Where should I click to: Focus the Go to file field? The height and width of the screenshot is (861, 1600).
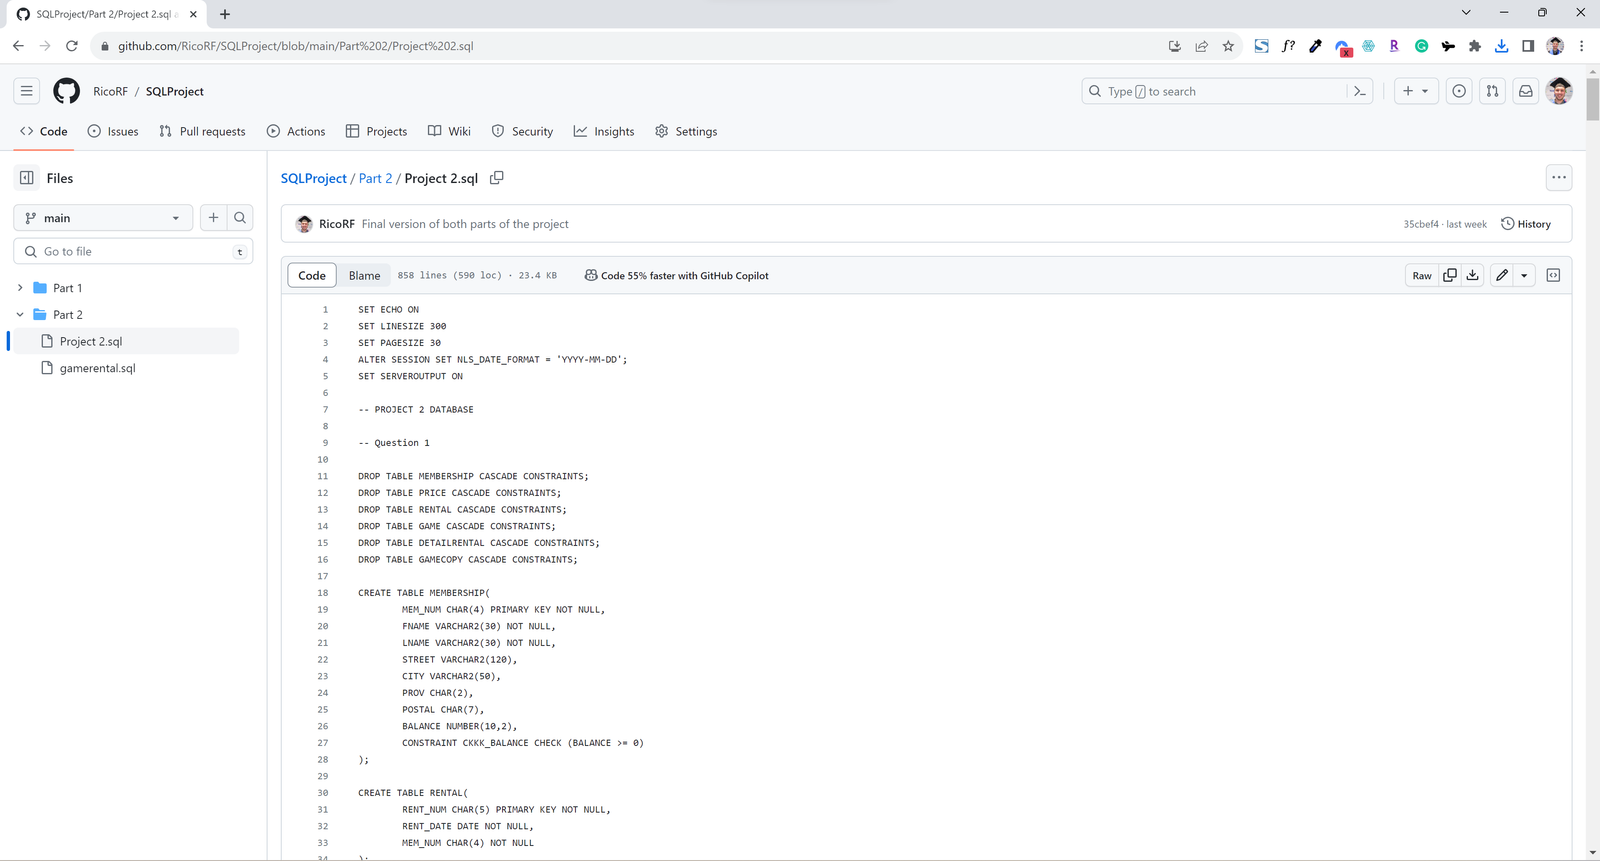(135, 252)
